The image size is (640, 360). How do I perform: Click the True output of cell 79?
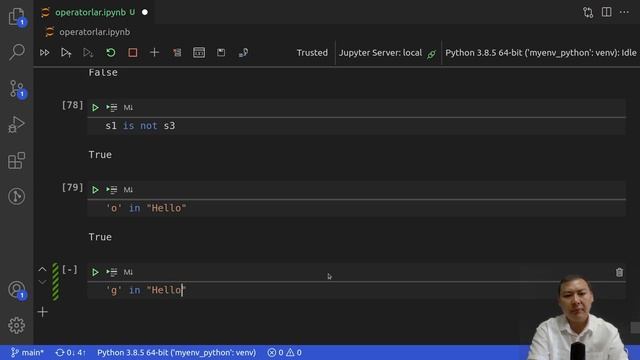(x=100, y=237)
